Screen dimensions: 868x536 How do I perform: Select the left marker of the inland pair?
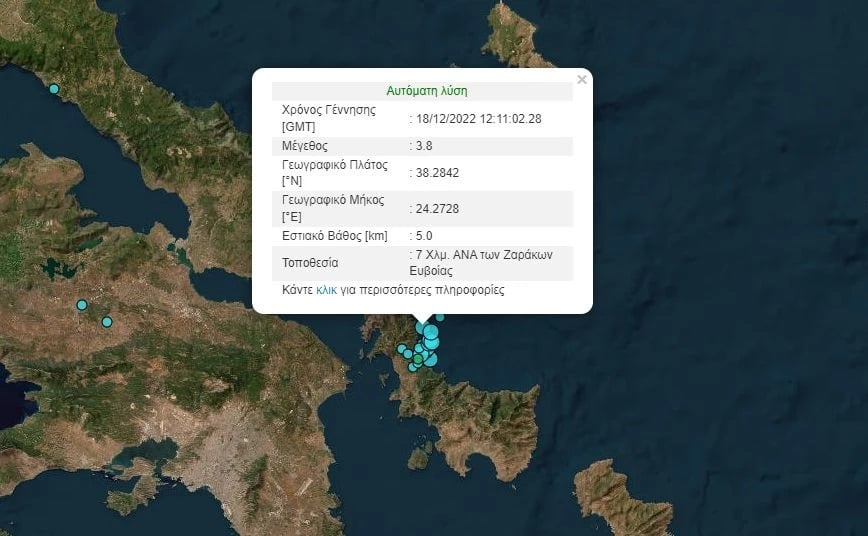point(82,305)
